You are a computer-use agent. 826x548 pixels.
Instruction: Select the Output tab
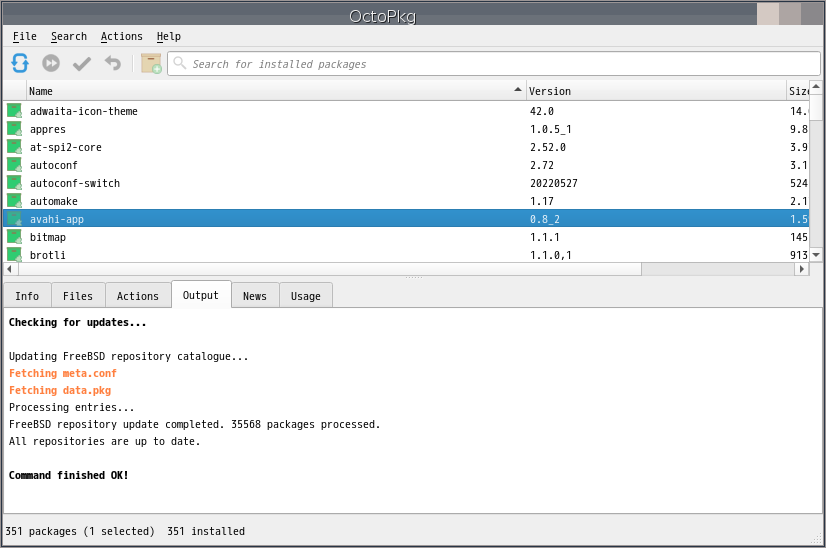(201, 295)
